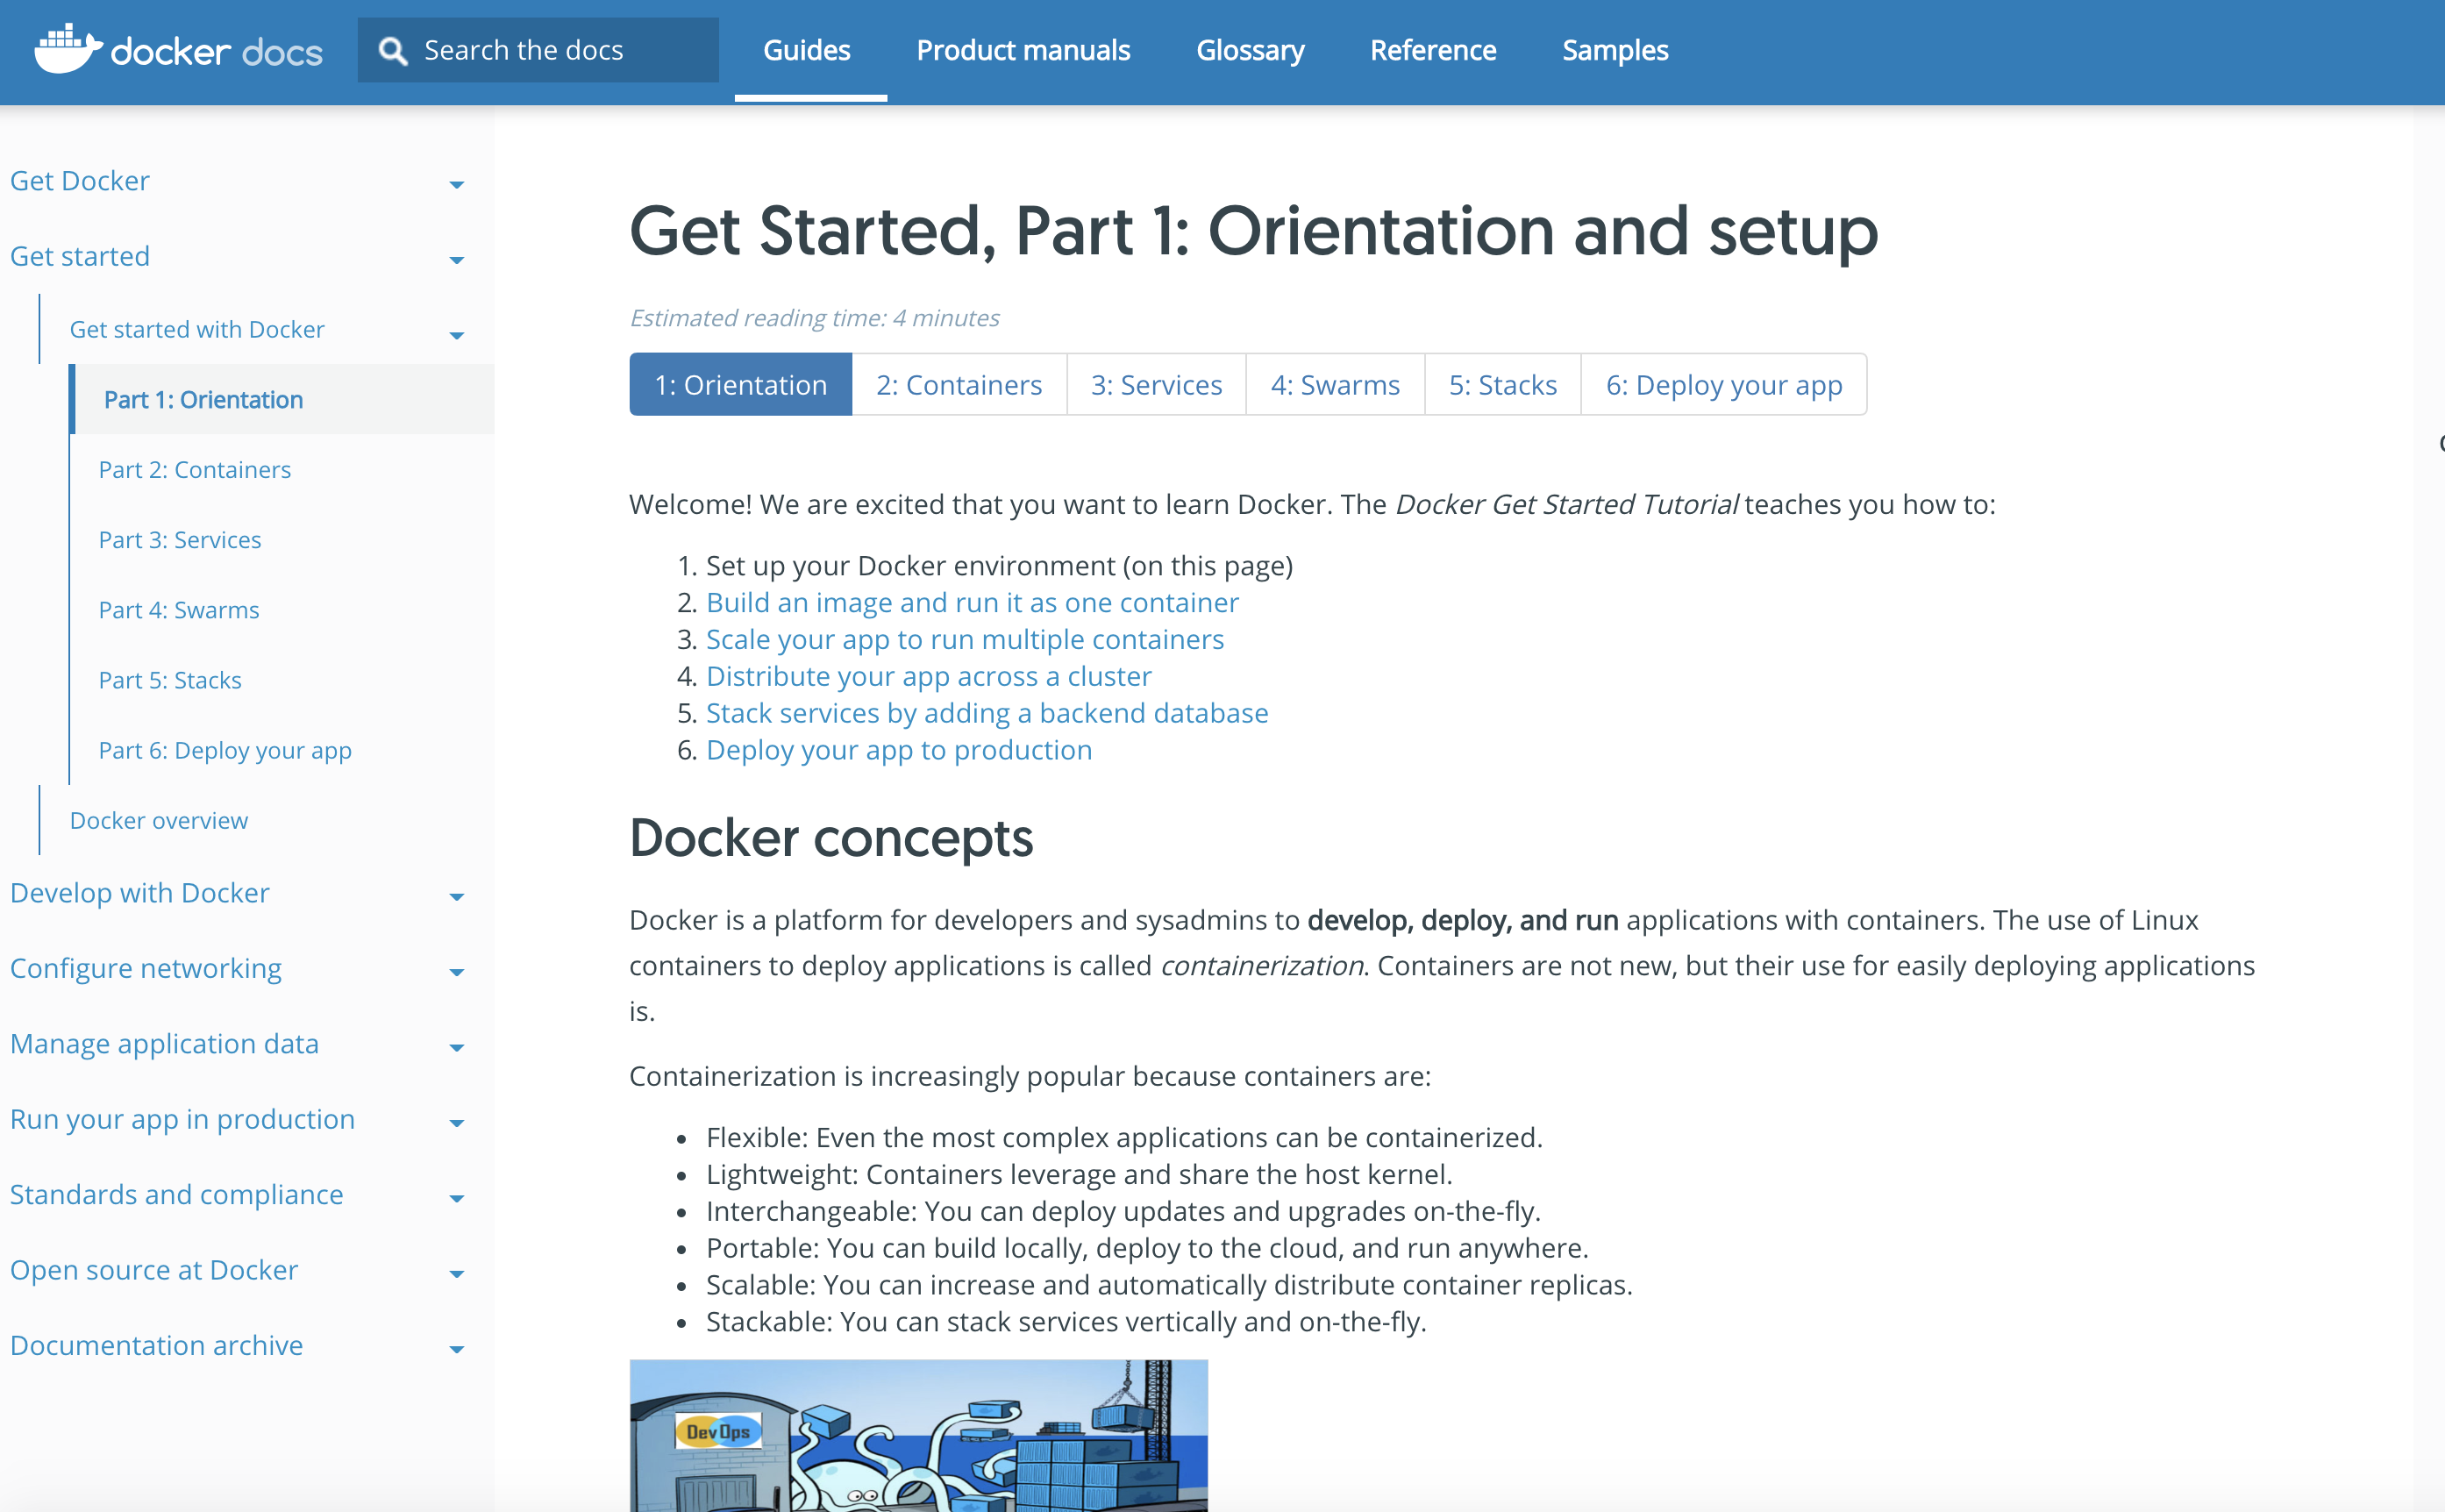
Task: Follow Build an image and run link
Action: pos(972,602)
